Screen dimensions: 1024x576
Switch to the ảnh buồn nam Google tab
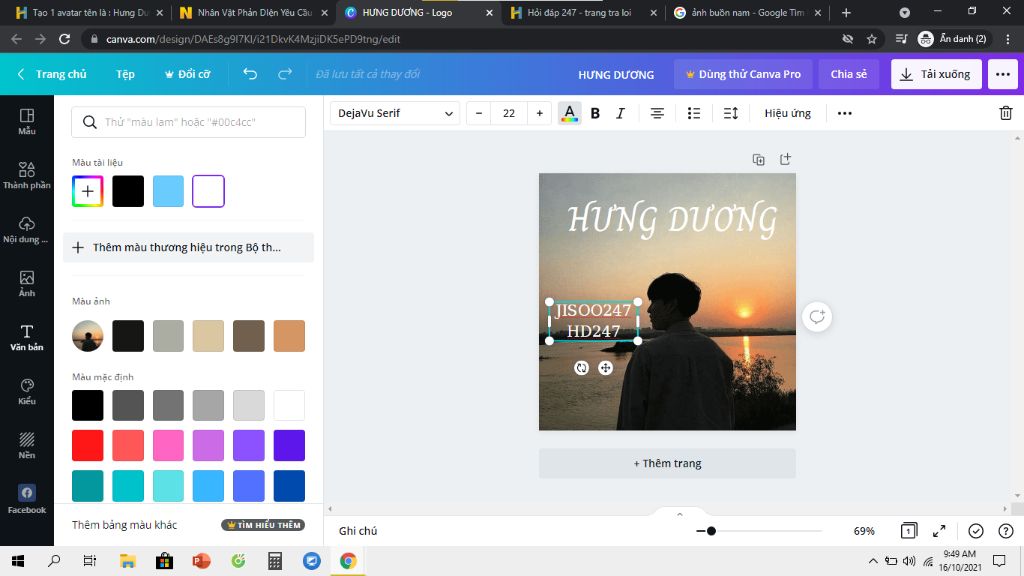[746, 12]
